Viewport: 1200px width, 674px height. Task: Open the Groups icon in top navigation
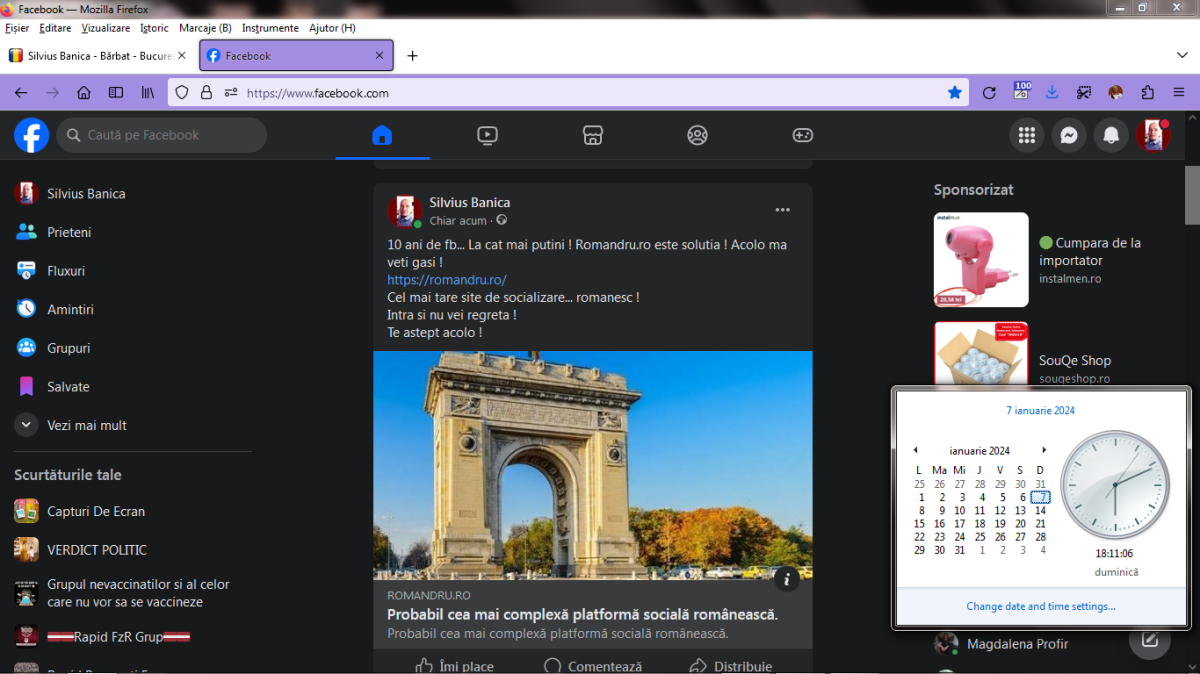pyautogui.click(x=698, y=135)
